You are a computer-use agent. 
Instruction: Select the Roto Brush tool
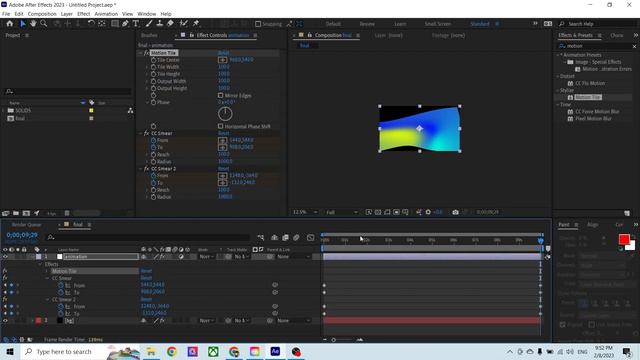click(x=184, y=24)
